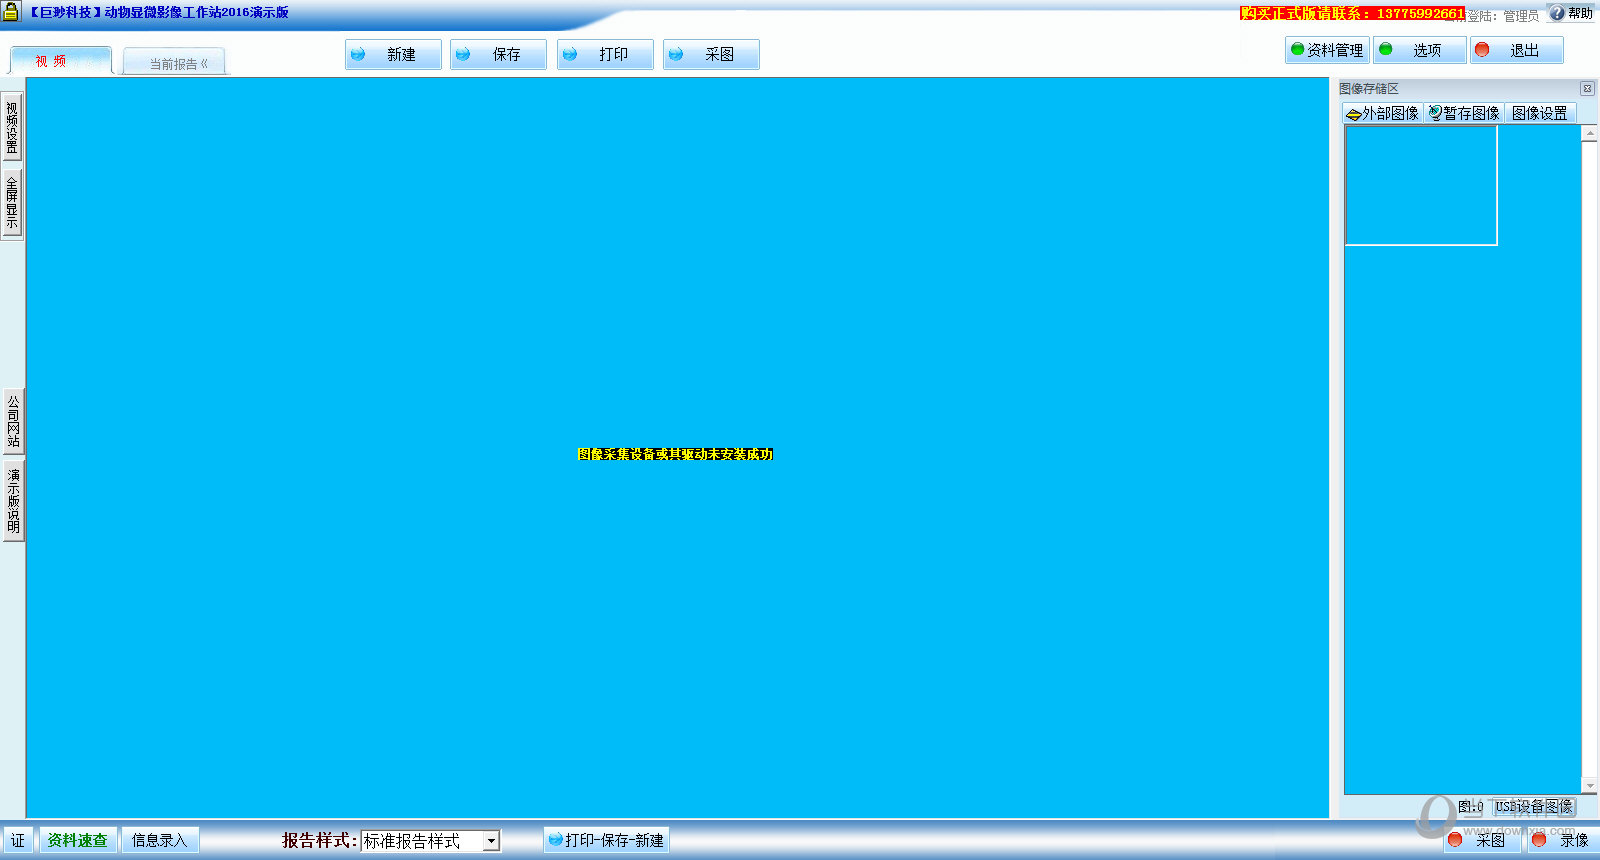Click the blue arrow icon on 保存

[463, 55]
